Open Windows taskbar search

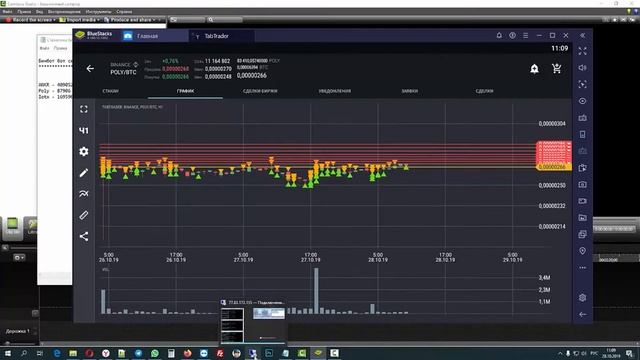tap(24, 353)
